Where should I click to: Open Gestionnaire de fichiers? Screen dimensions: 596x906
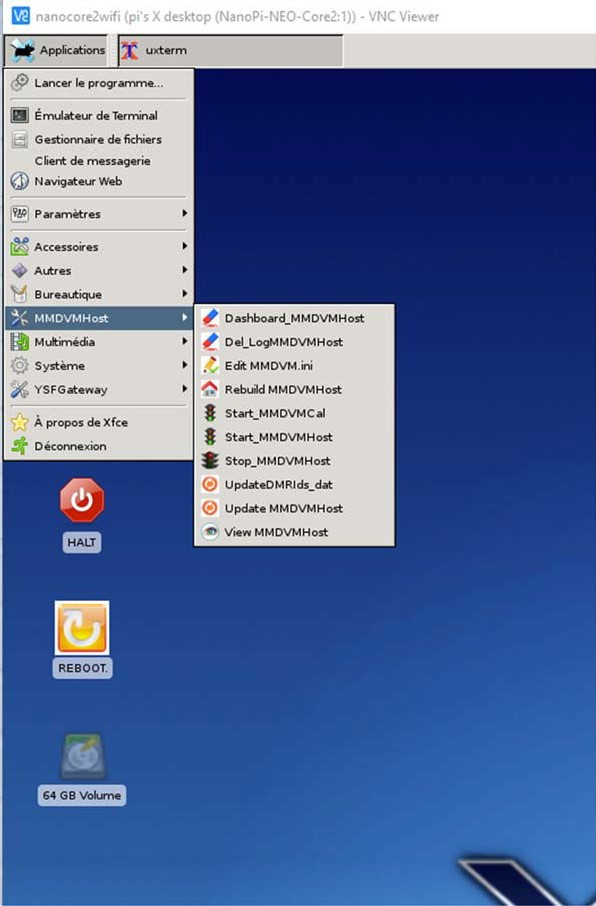click(98, 139)
